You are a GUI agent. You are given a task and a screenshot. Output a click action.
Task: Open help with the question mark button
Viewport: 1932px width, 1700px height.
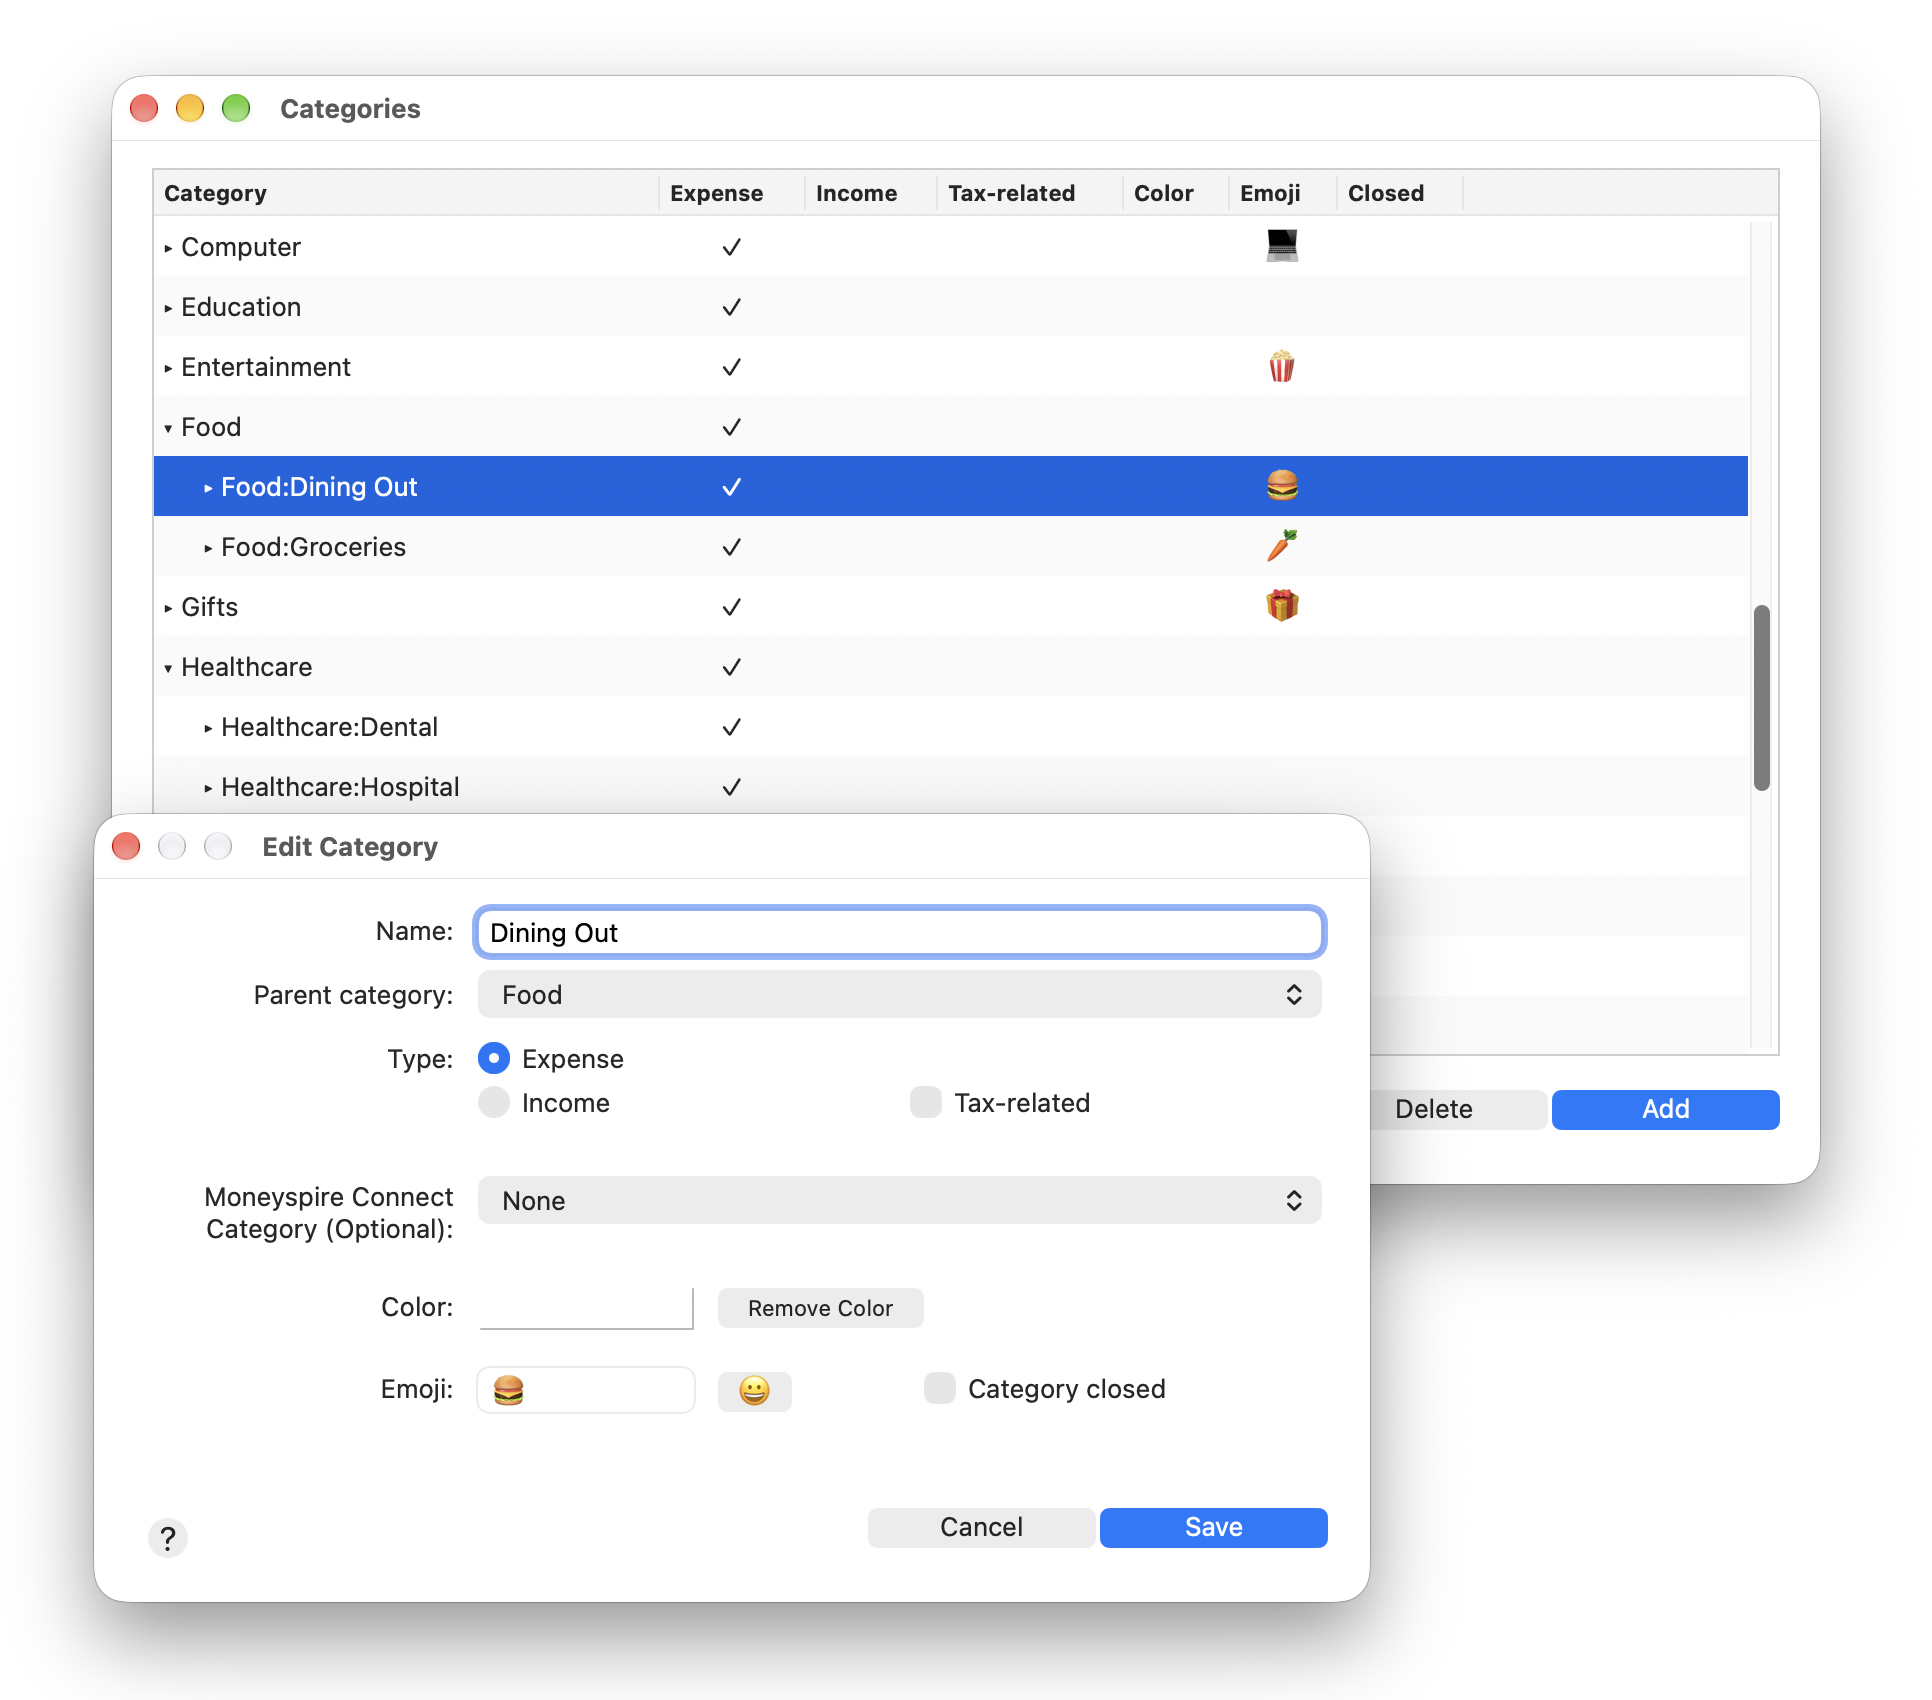[168, 1537]
